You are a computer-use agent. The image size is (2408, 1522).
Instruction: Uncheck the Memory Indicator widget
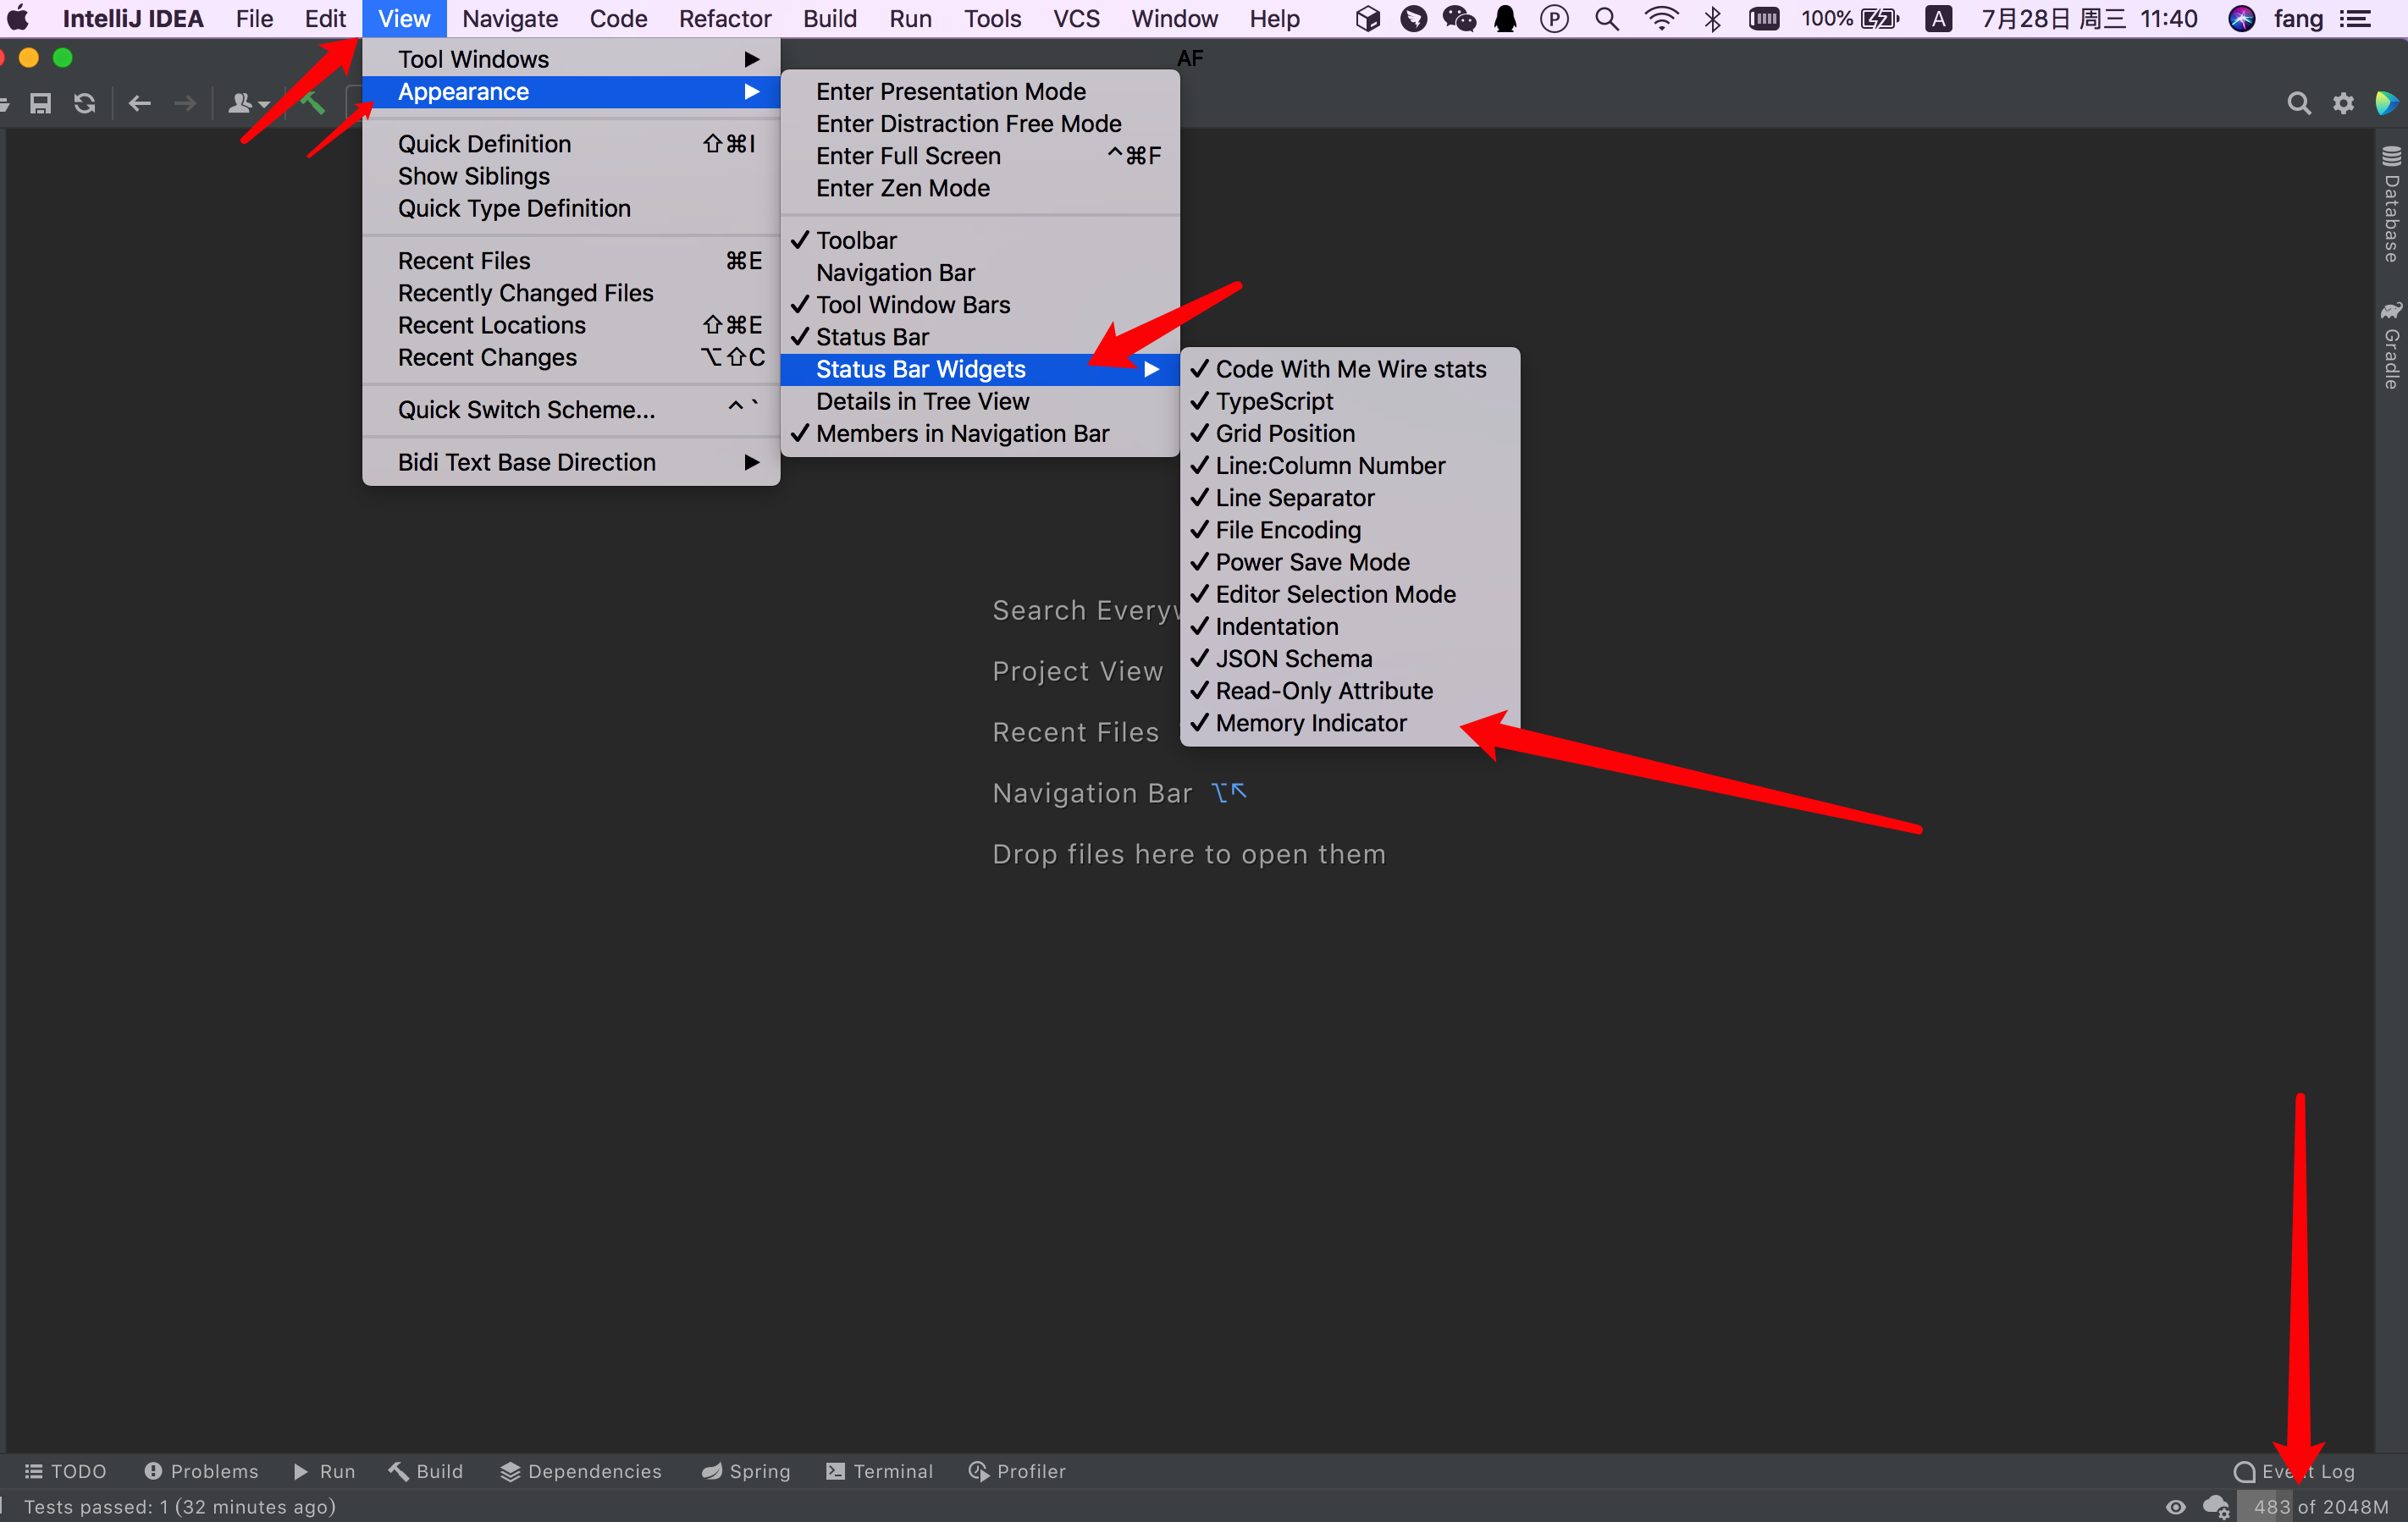(x=1310, y=723)
